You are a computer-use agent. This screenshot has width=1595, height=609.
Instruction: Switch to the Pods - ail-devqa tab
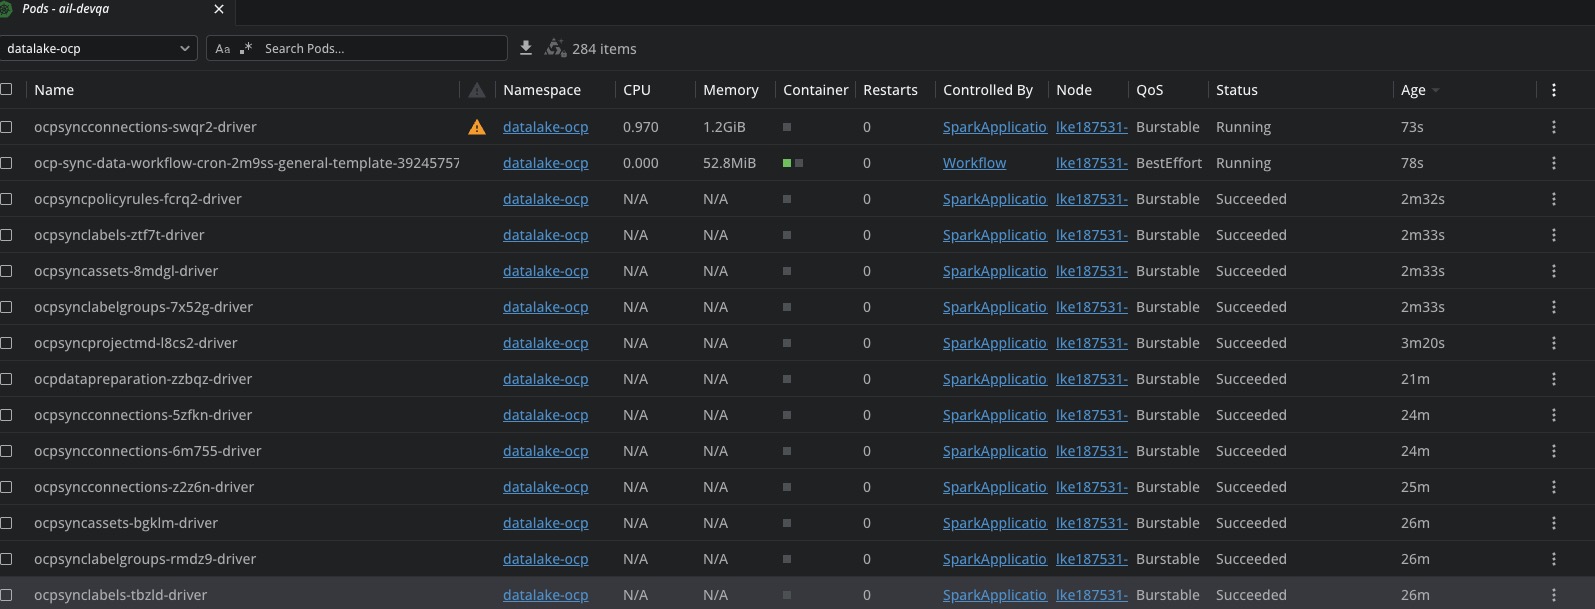point(66,9)
